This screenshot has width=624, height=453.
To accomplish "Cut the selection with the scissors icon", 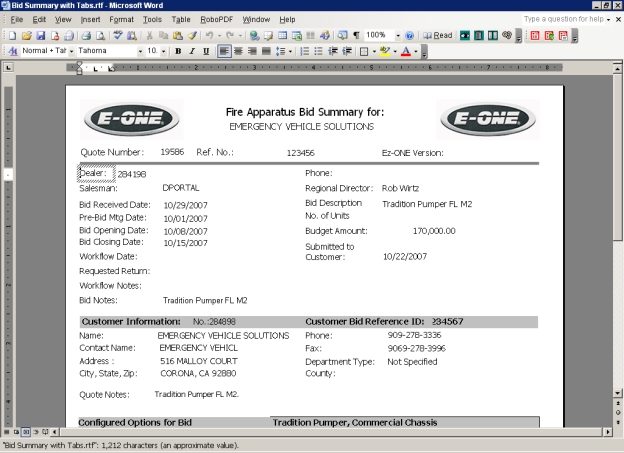I will pyautogui.click(x=149, y=36).
